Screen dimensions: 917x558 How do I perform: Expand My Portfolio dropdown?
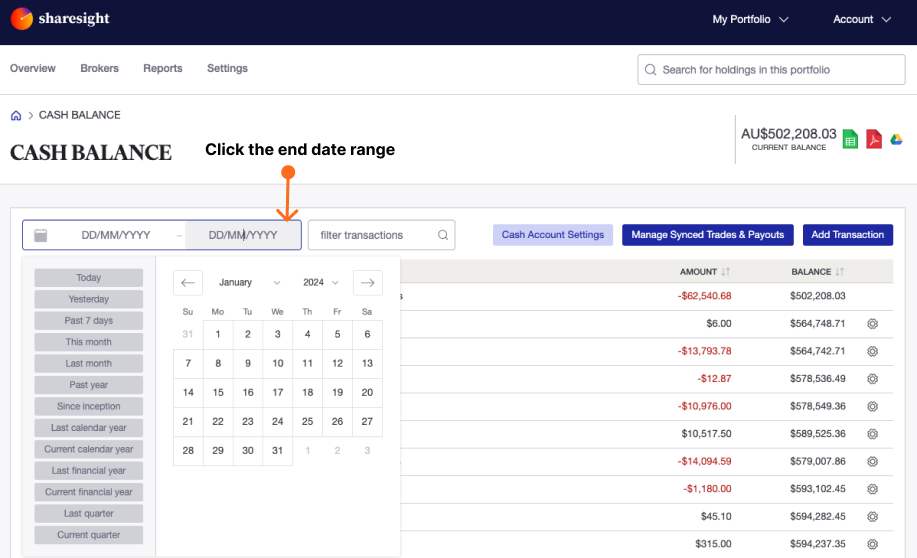tap(750, 19)
